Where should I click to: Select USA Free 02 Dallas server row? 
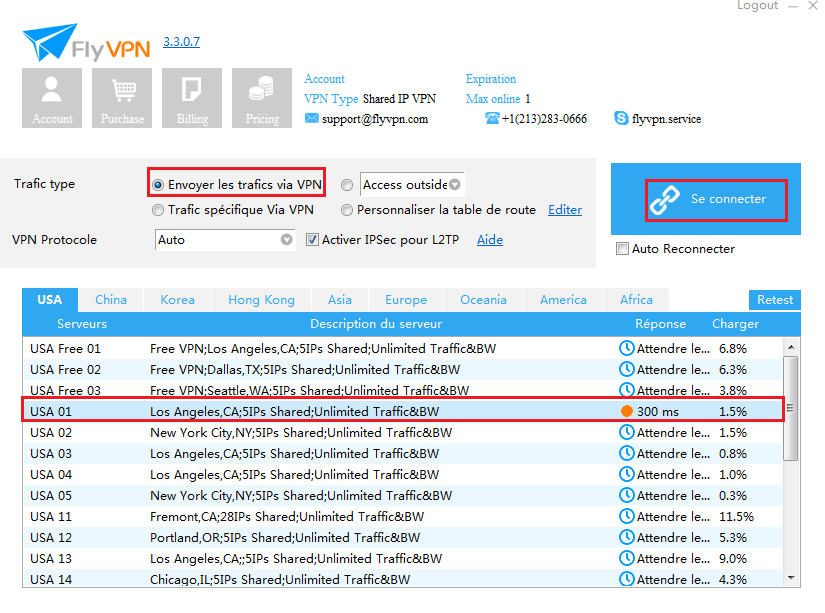click(403, 369)
